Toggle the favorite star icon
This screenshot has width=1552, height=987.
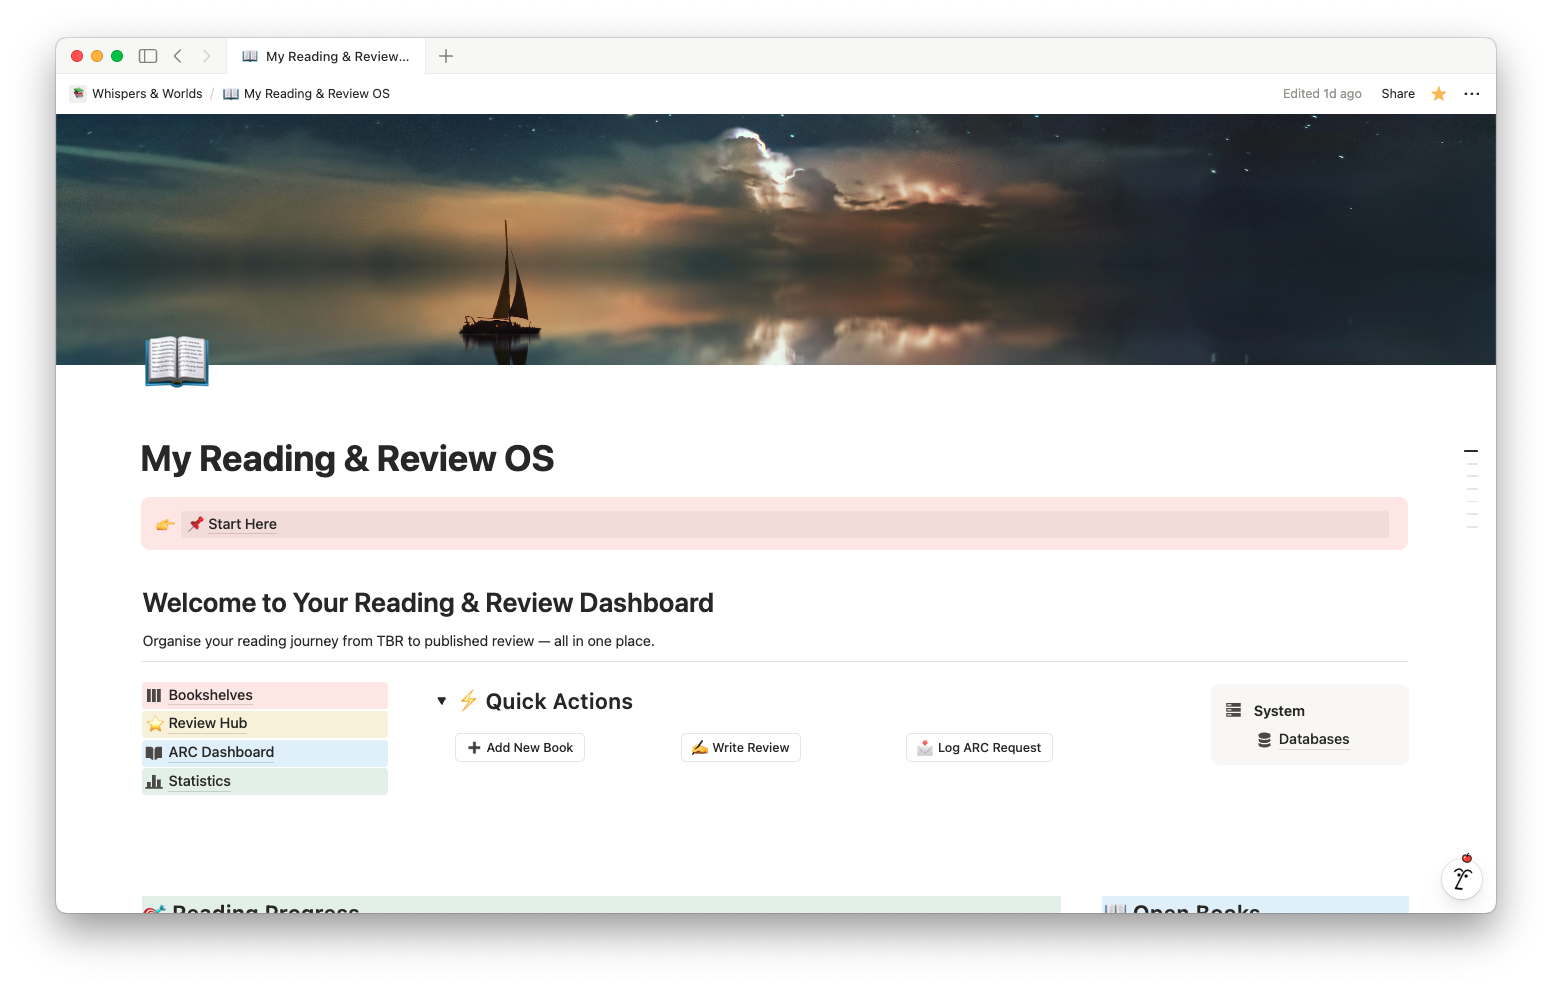[x=1439, y=94]
